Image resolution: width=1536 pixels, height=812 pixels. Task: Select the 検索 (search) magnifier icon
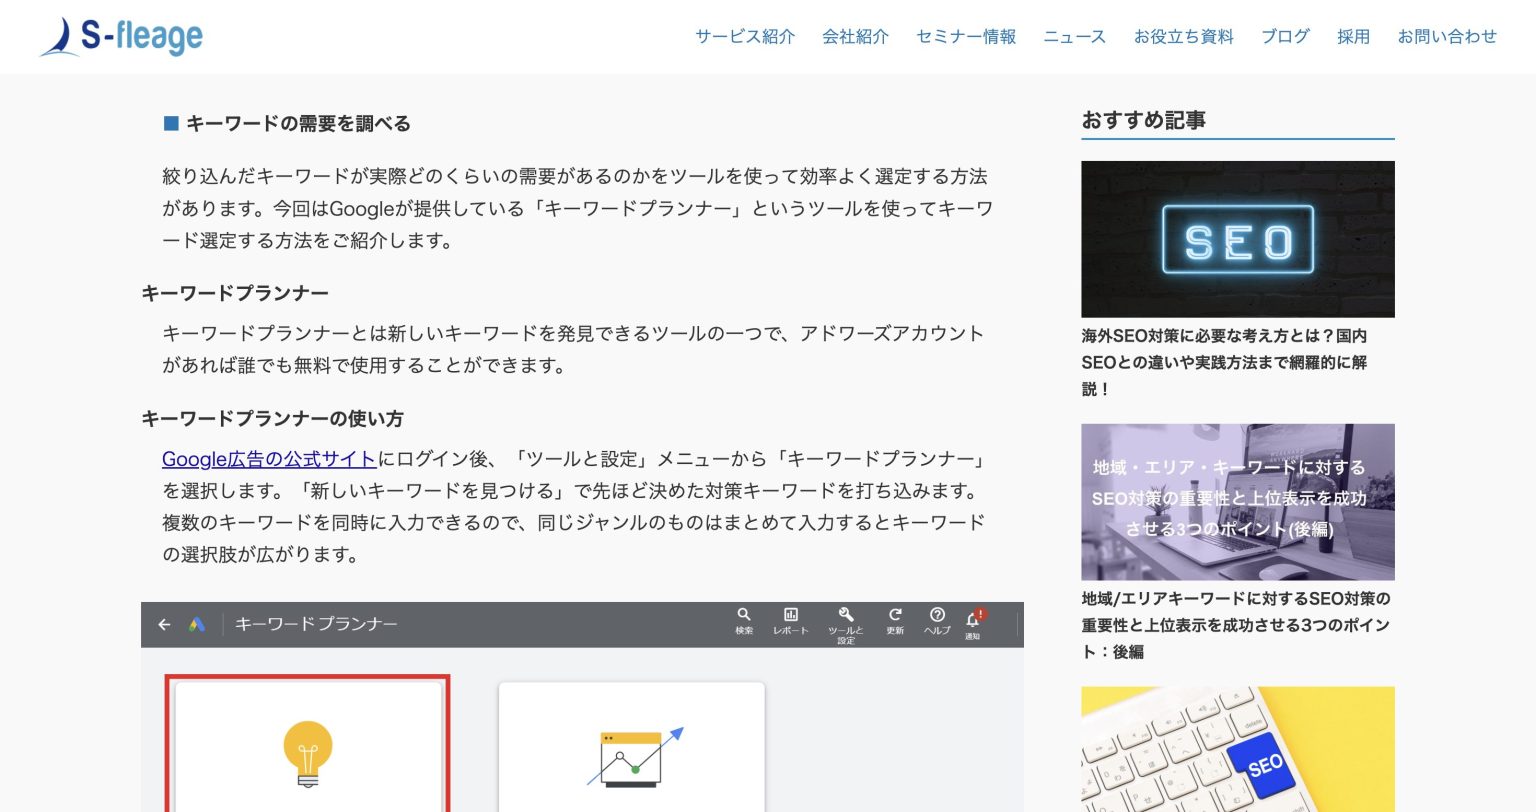744,618
